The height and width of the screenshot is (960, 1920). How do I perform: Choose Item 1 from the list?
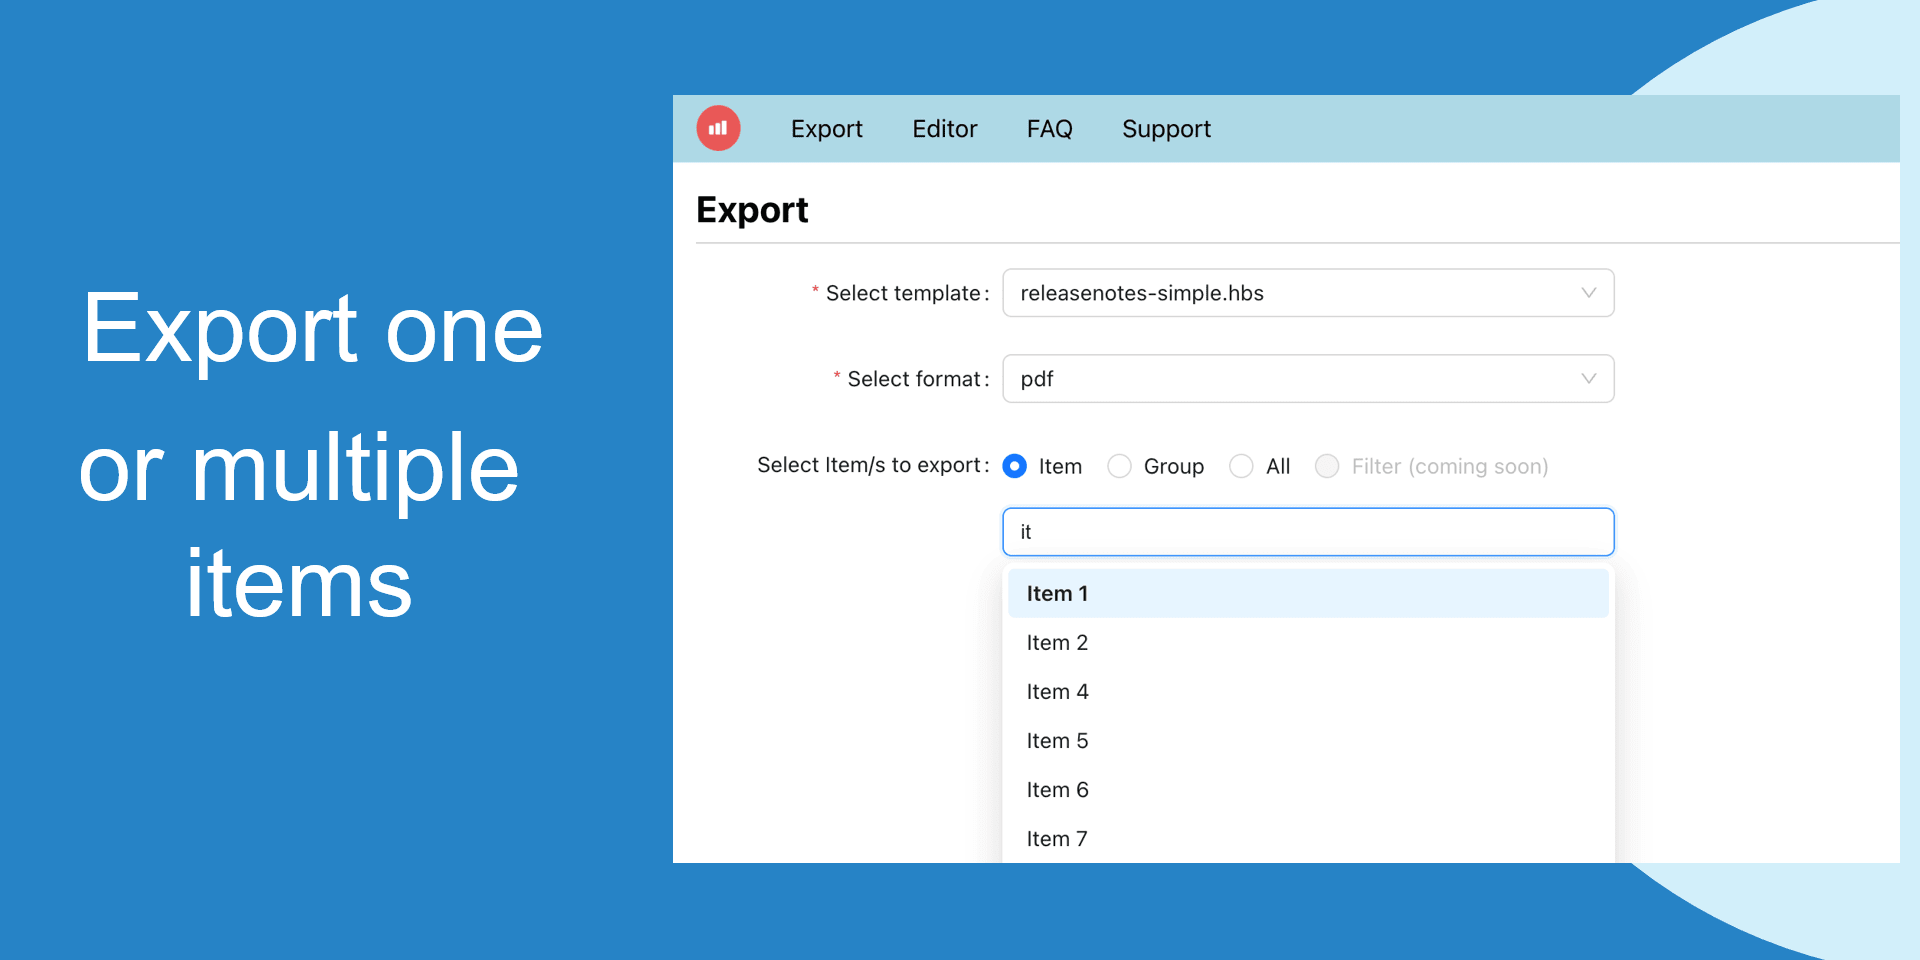tap(1308, 593)
